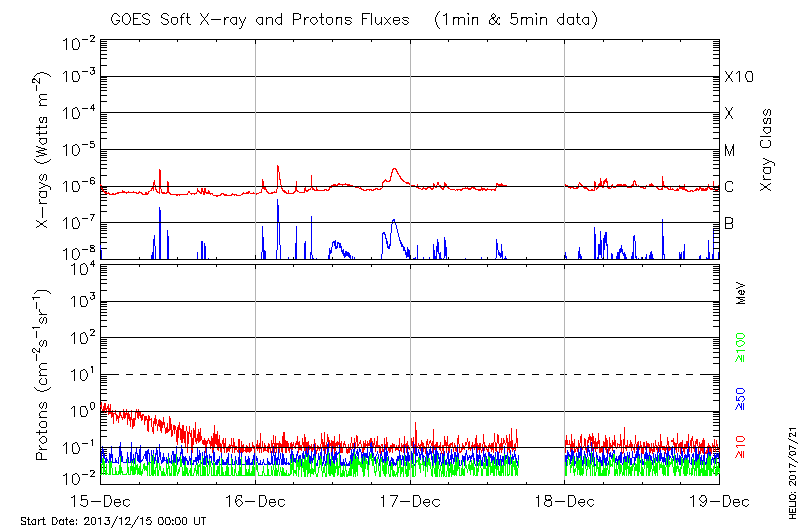
Task: Select the B class label on right axis
Action: (x=729, y=223)
